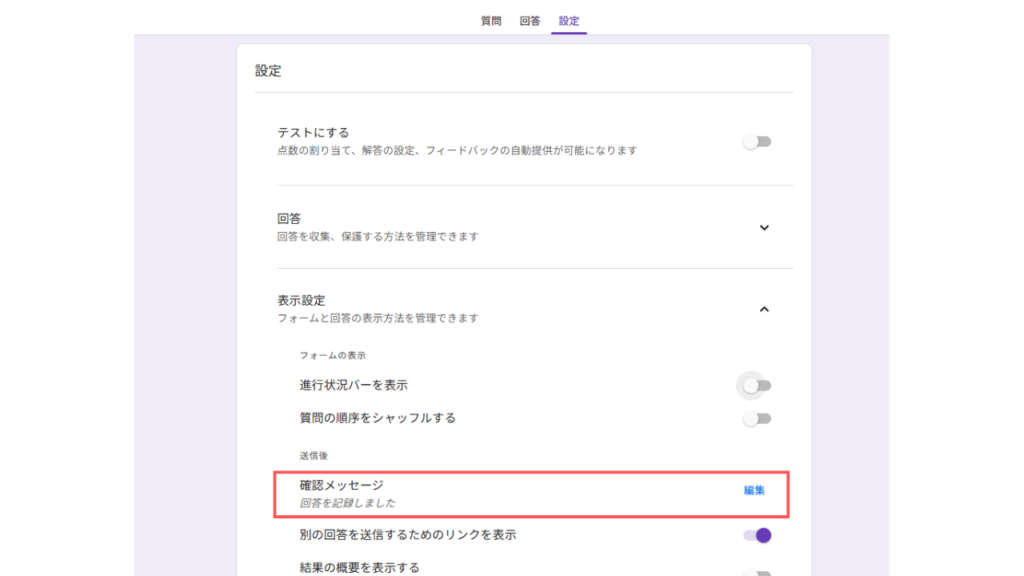The height and width of the screenshot is (576, 1024).
Task: Expand 回答 section with down chevron icon
Action: point(764,228)
